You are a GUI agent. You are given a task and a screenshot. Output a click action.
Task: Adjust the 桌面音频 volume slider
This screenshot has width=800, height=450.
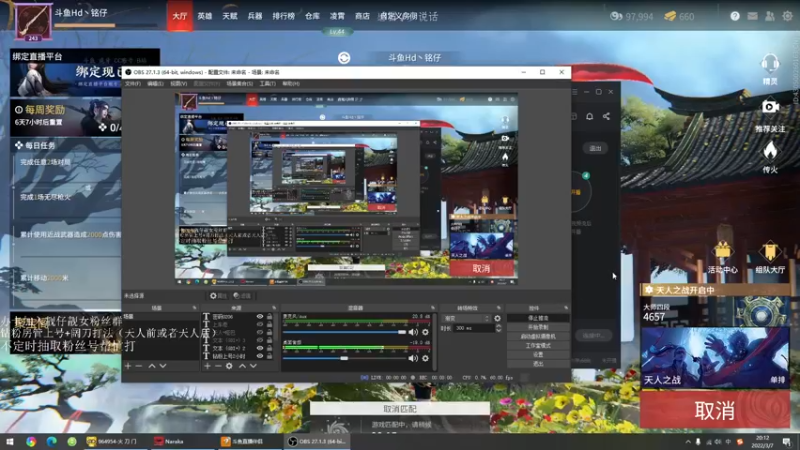tap(344, 358)
